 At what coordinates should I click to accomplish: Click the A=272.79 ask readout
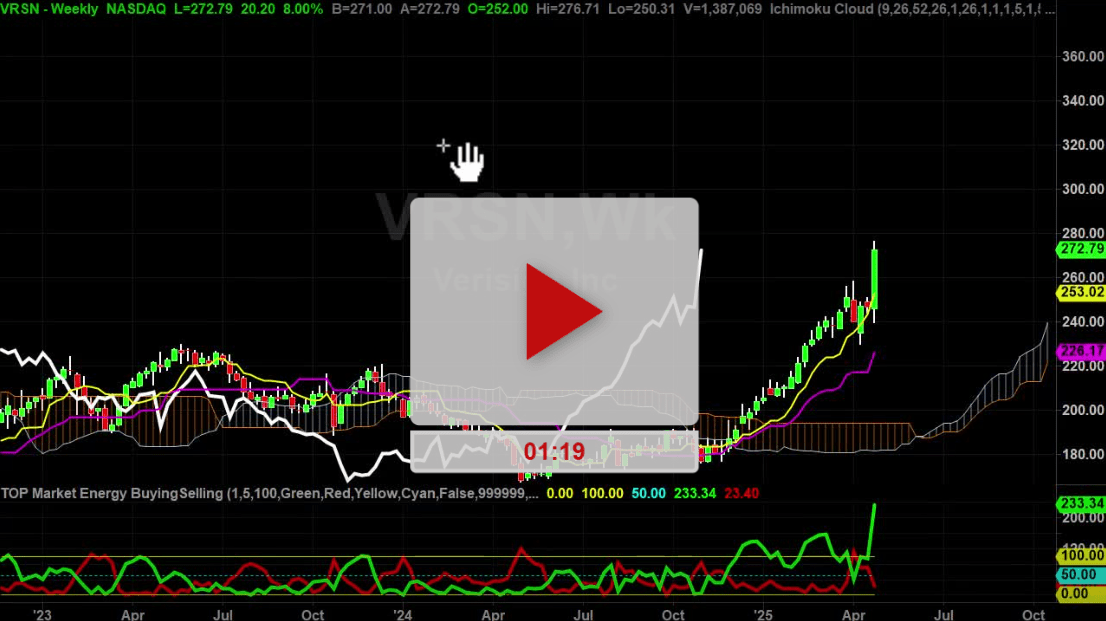(428, 9)
